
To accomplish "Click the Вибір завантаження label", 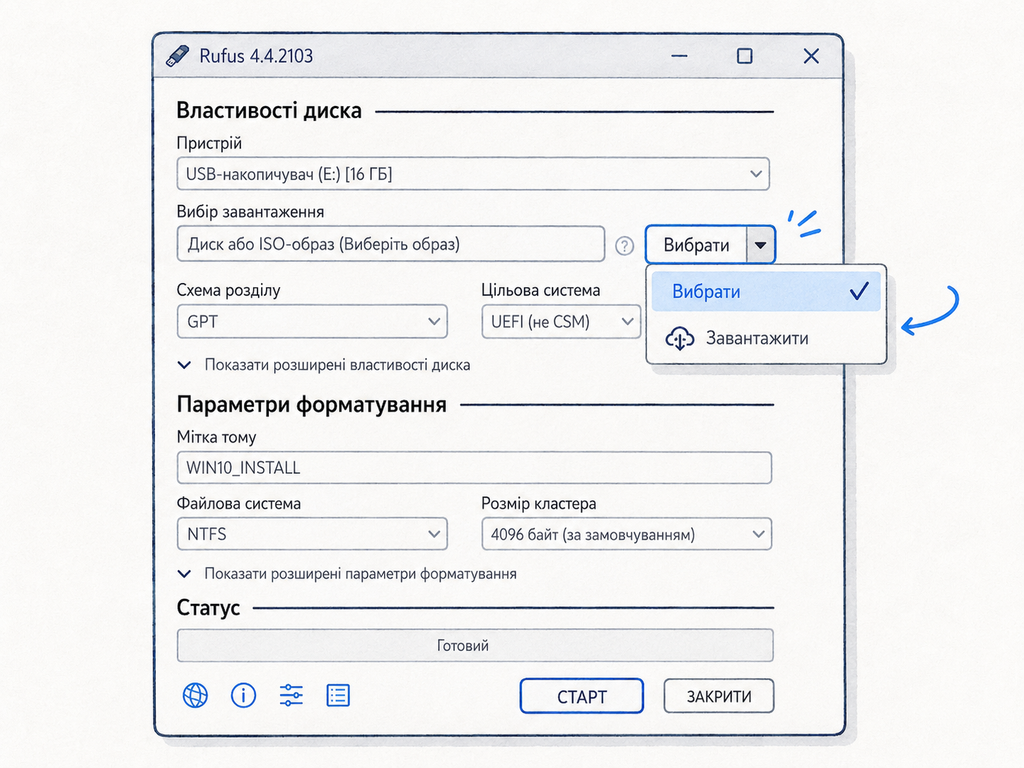I will pyautogui.click(x=250, y=212).
